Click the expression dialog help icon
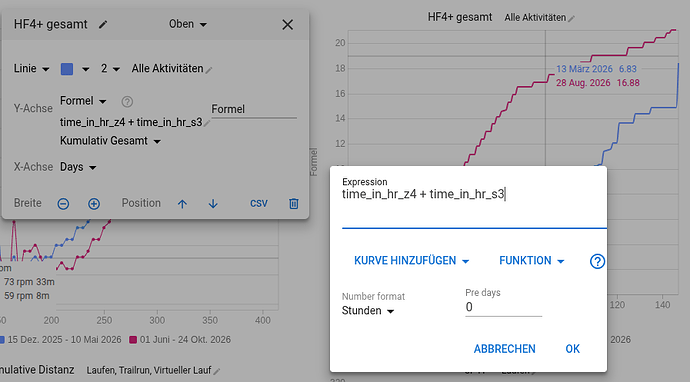The height and width of the screenshot is (382, 690). click(597, 261)
